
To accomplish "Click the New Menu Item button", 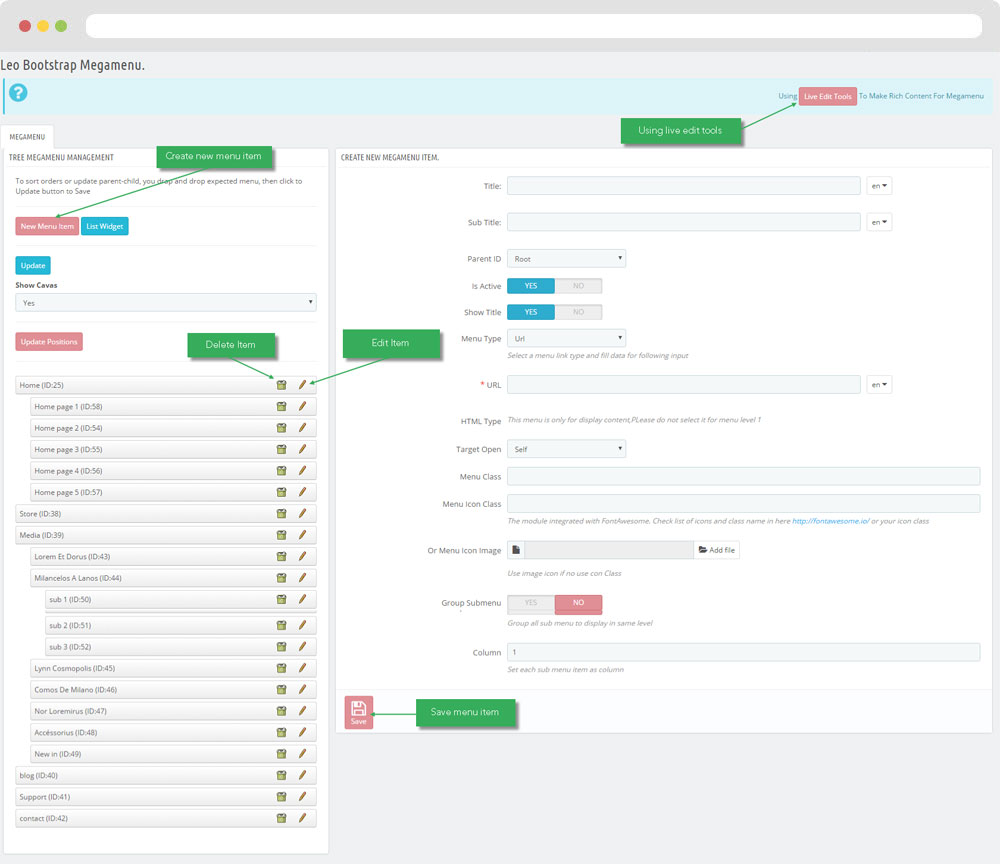I will pyautogui.click(x=47, y=226).
